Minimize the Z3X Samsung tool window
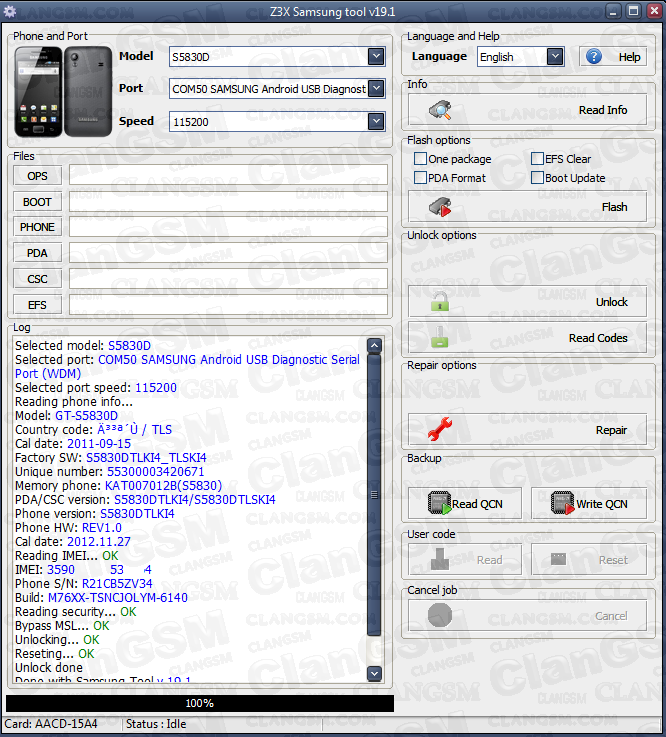 (x=613, y=11)
